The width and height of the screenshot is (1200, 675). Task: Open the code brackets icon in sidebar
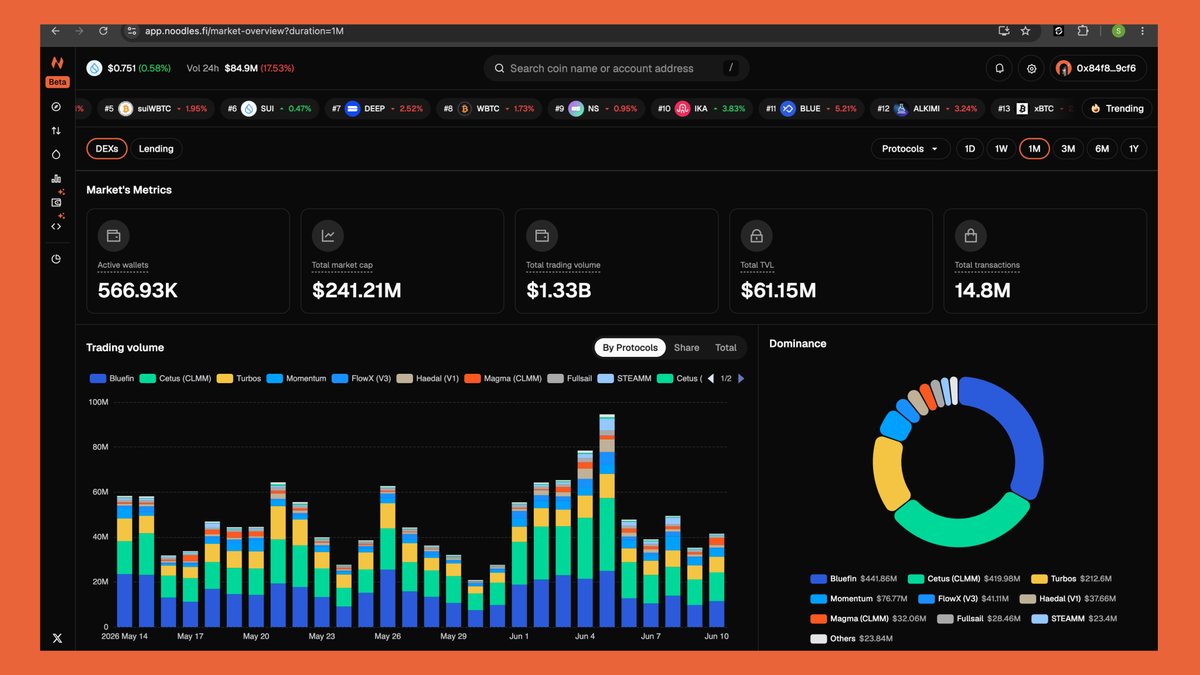pos(56,226)
